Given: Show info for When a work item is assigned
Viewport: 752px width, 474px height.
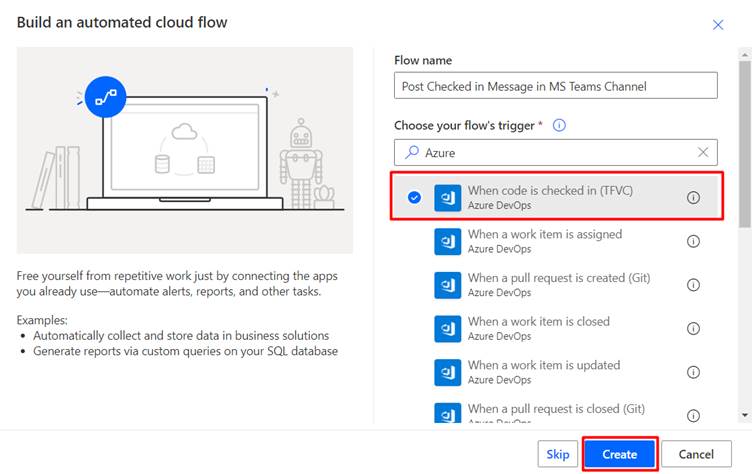Looking at the screenshot, I should click(x=693, y=241).
